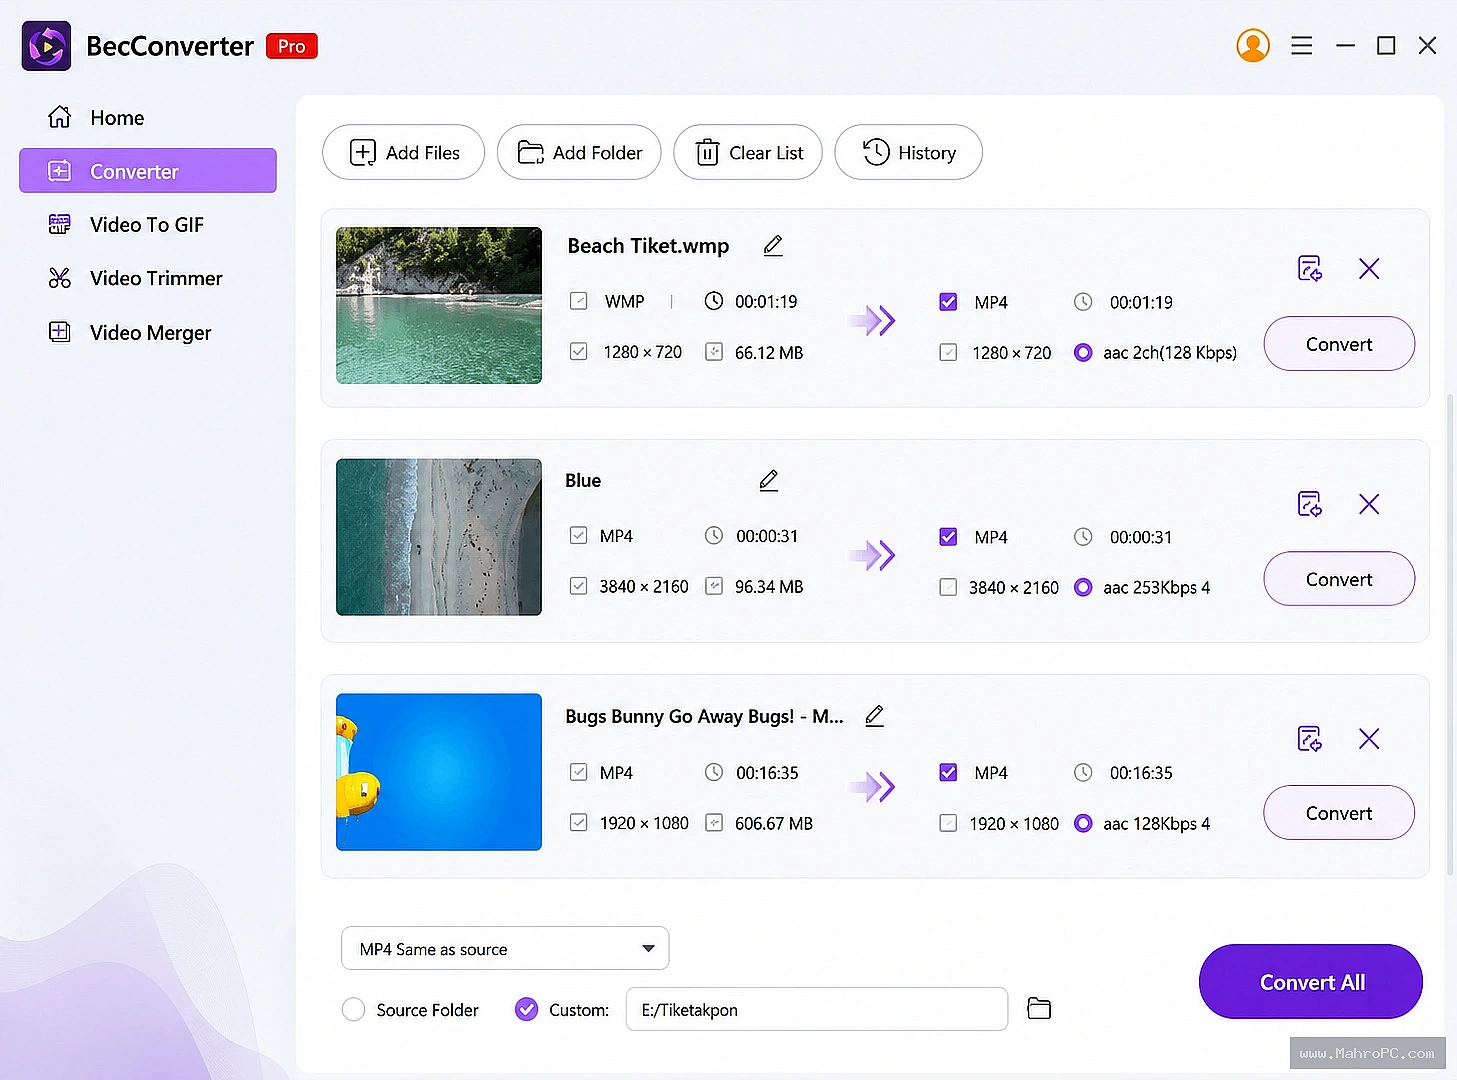Open the user account profile icon

[1253, 46]
